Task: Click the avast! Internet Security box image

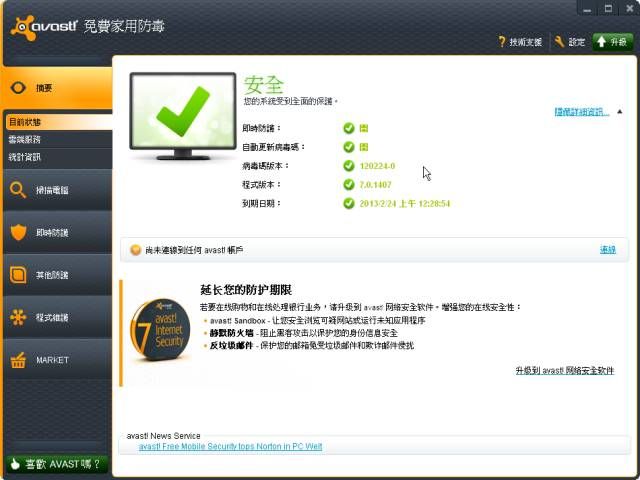Action: point(160,335)
